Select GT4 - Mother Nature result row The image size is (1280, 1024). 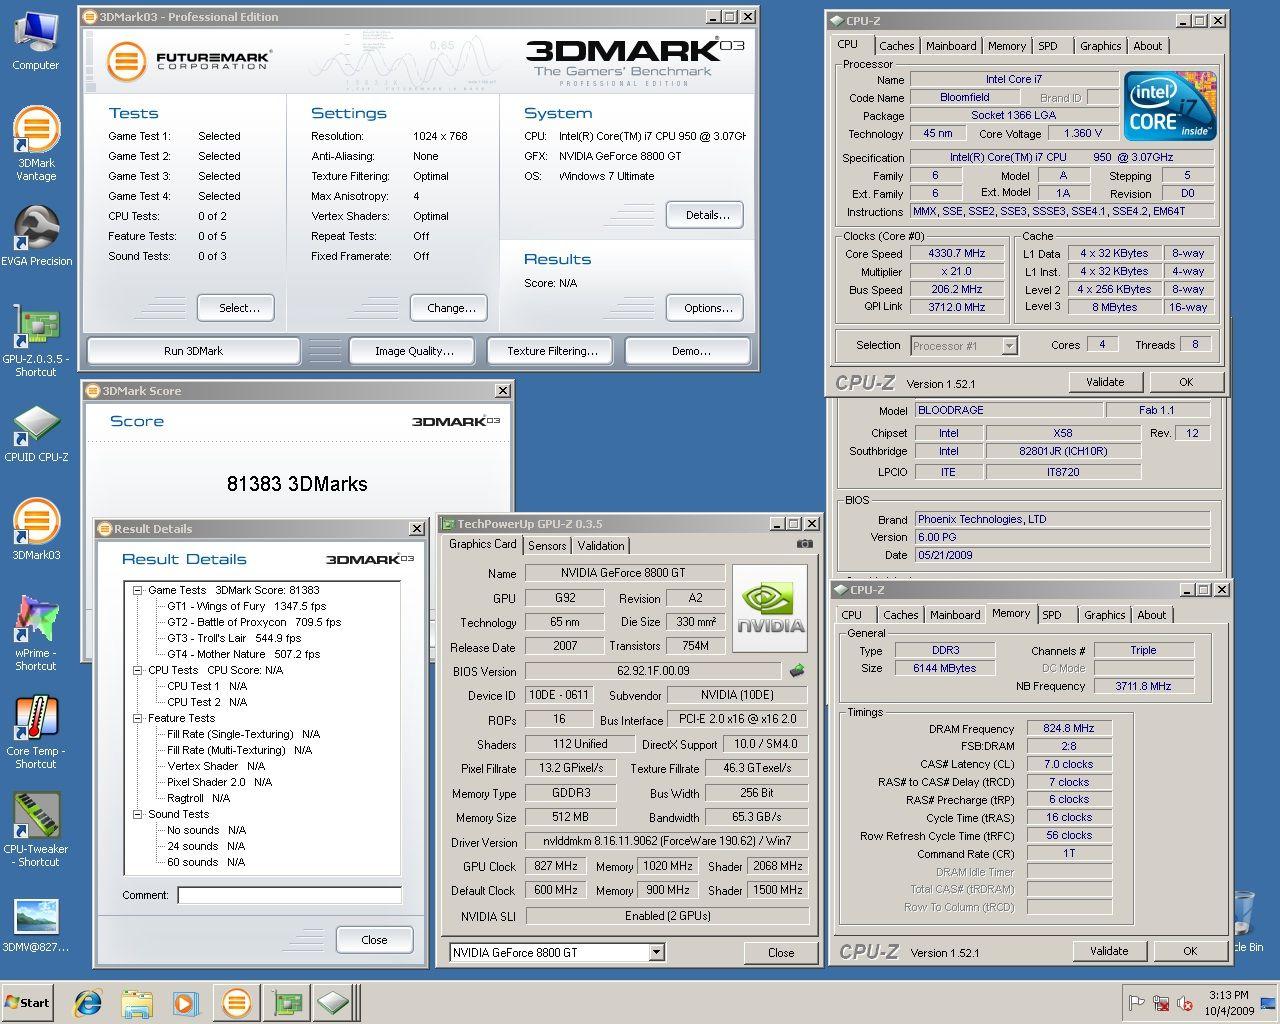tap(243, 654)
